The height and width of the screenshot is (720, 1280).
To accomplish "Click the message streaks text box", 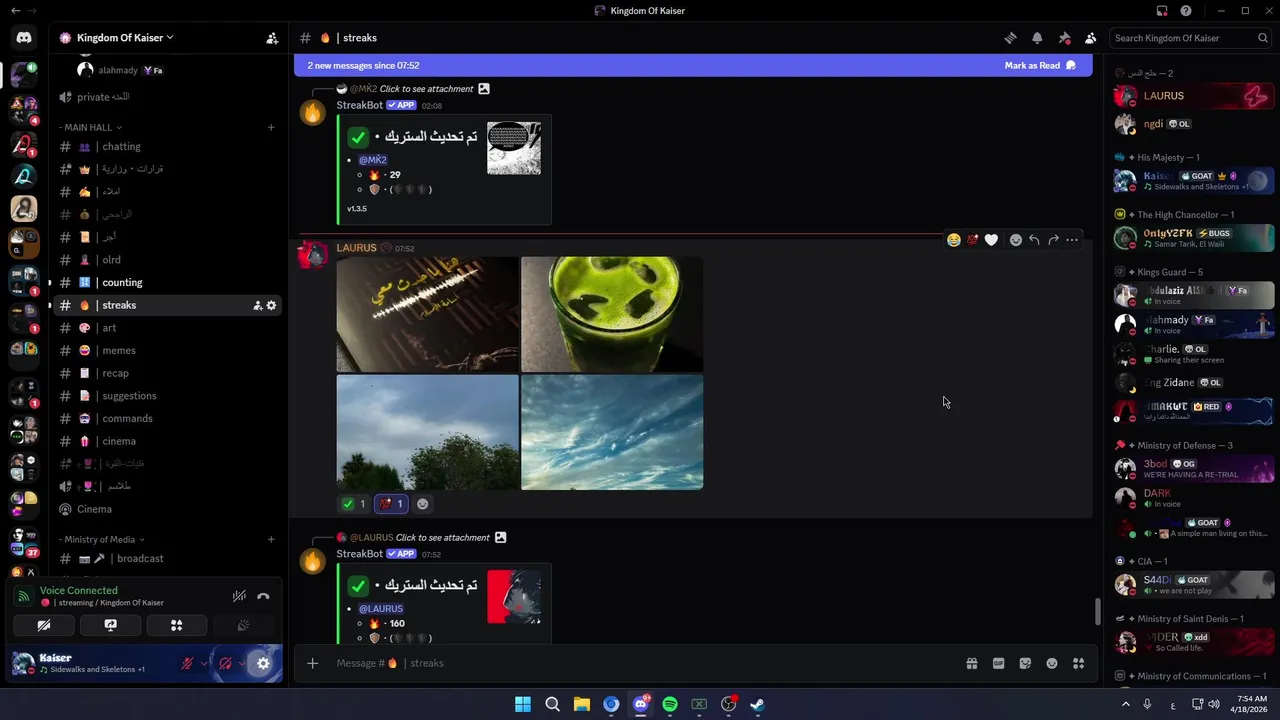I will (640, 663).
